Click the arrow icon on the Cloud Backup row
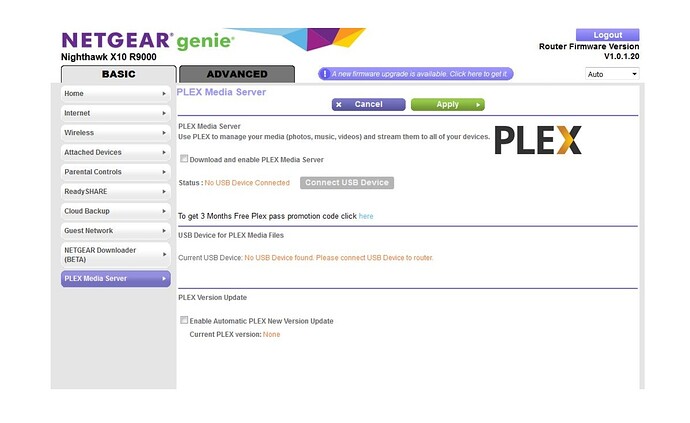690x423 pixels. 164,211
